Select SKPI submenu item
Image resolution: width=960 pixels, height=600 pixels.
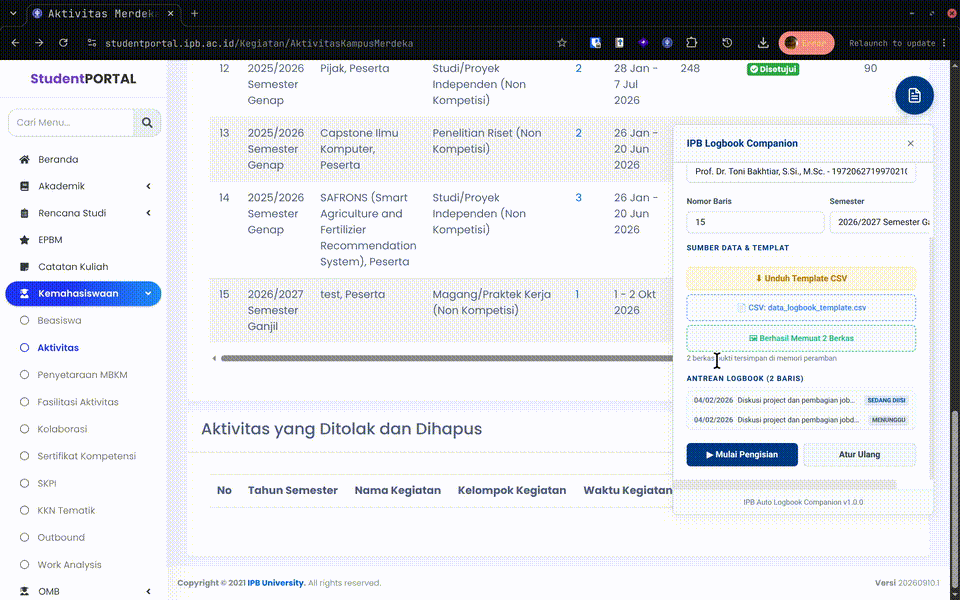pyautogui.click(x=47, y=484)
